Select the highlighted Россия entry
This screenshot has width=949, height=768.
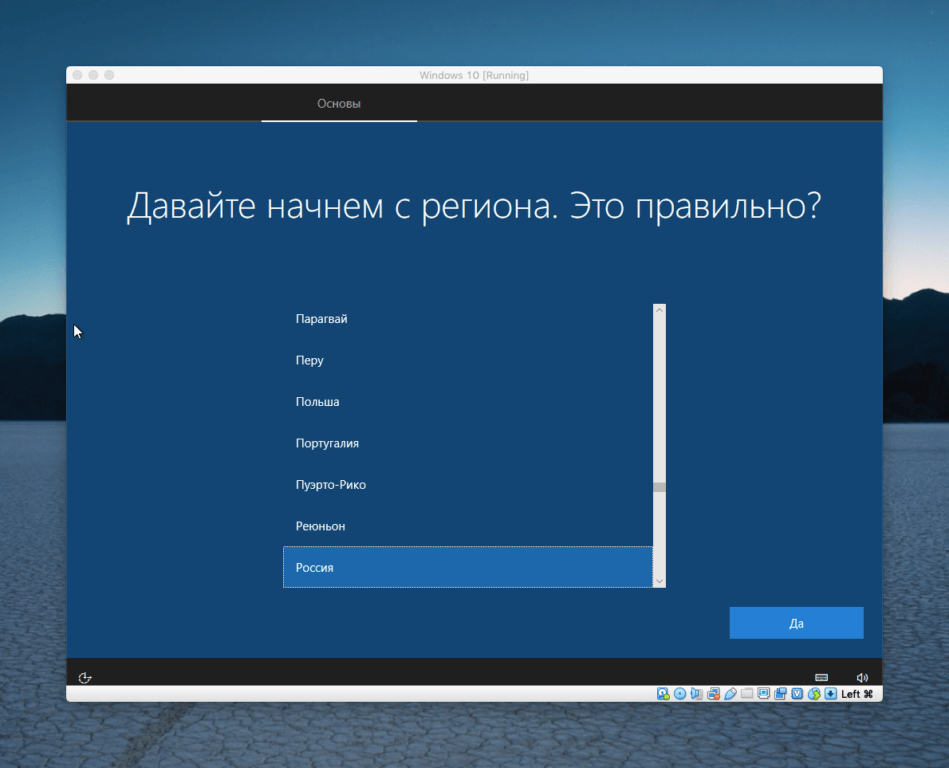tap(468, 567)
